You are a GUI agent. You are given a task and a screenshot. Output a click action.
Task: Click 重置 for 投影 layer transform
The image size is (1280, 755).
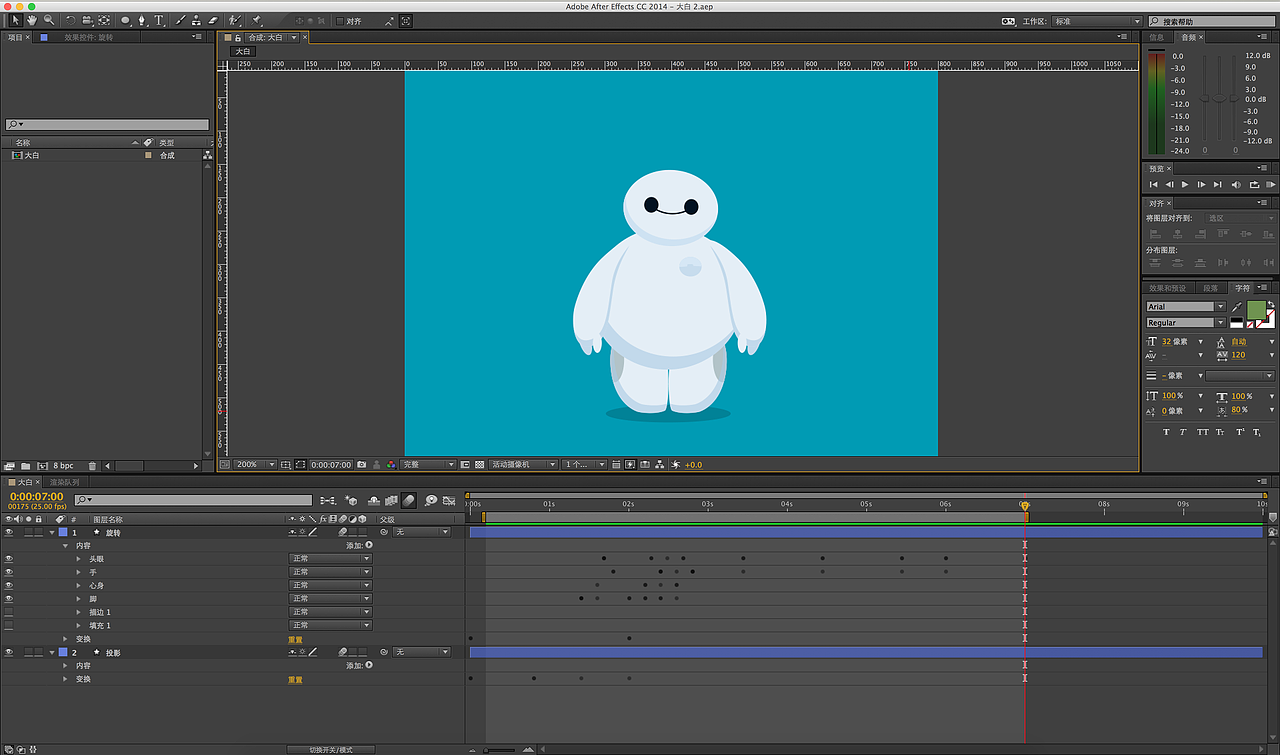295,679
